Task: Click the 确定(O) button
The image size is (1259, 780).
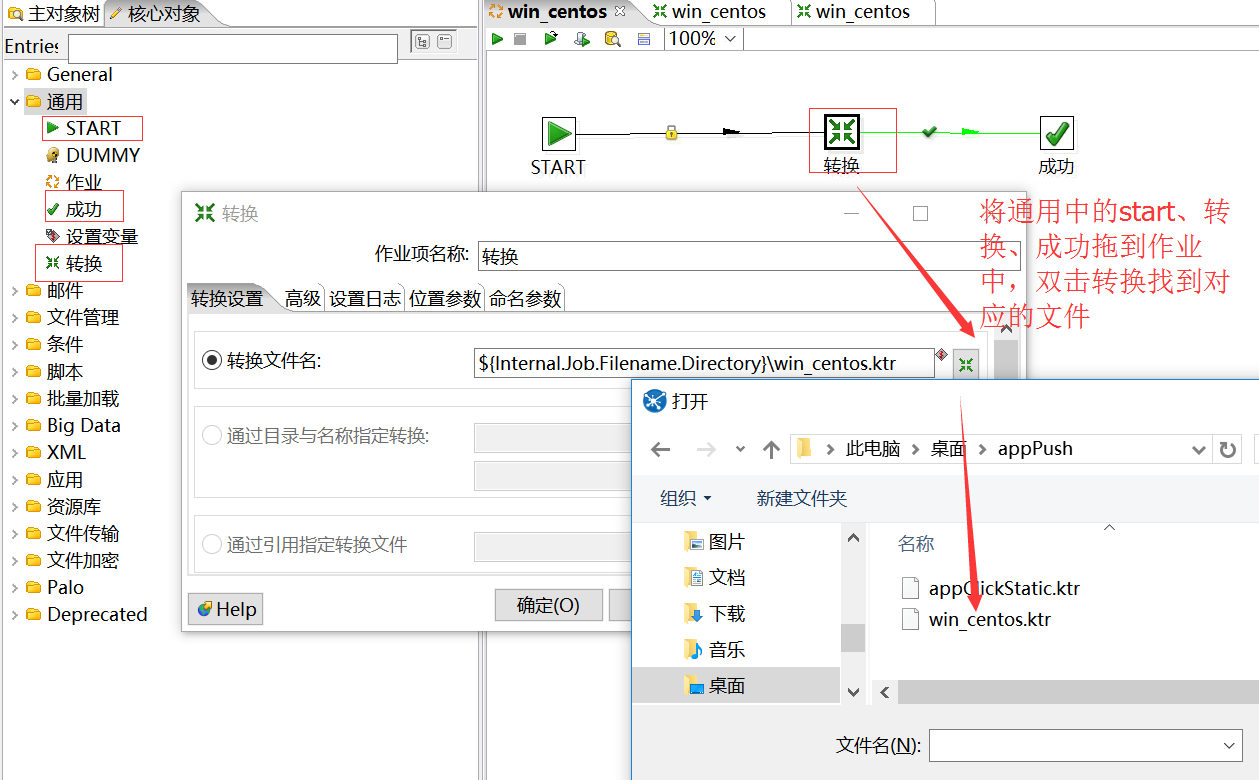Action: click(x=548, y=605)
